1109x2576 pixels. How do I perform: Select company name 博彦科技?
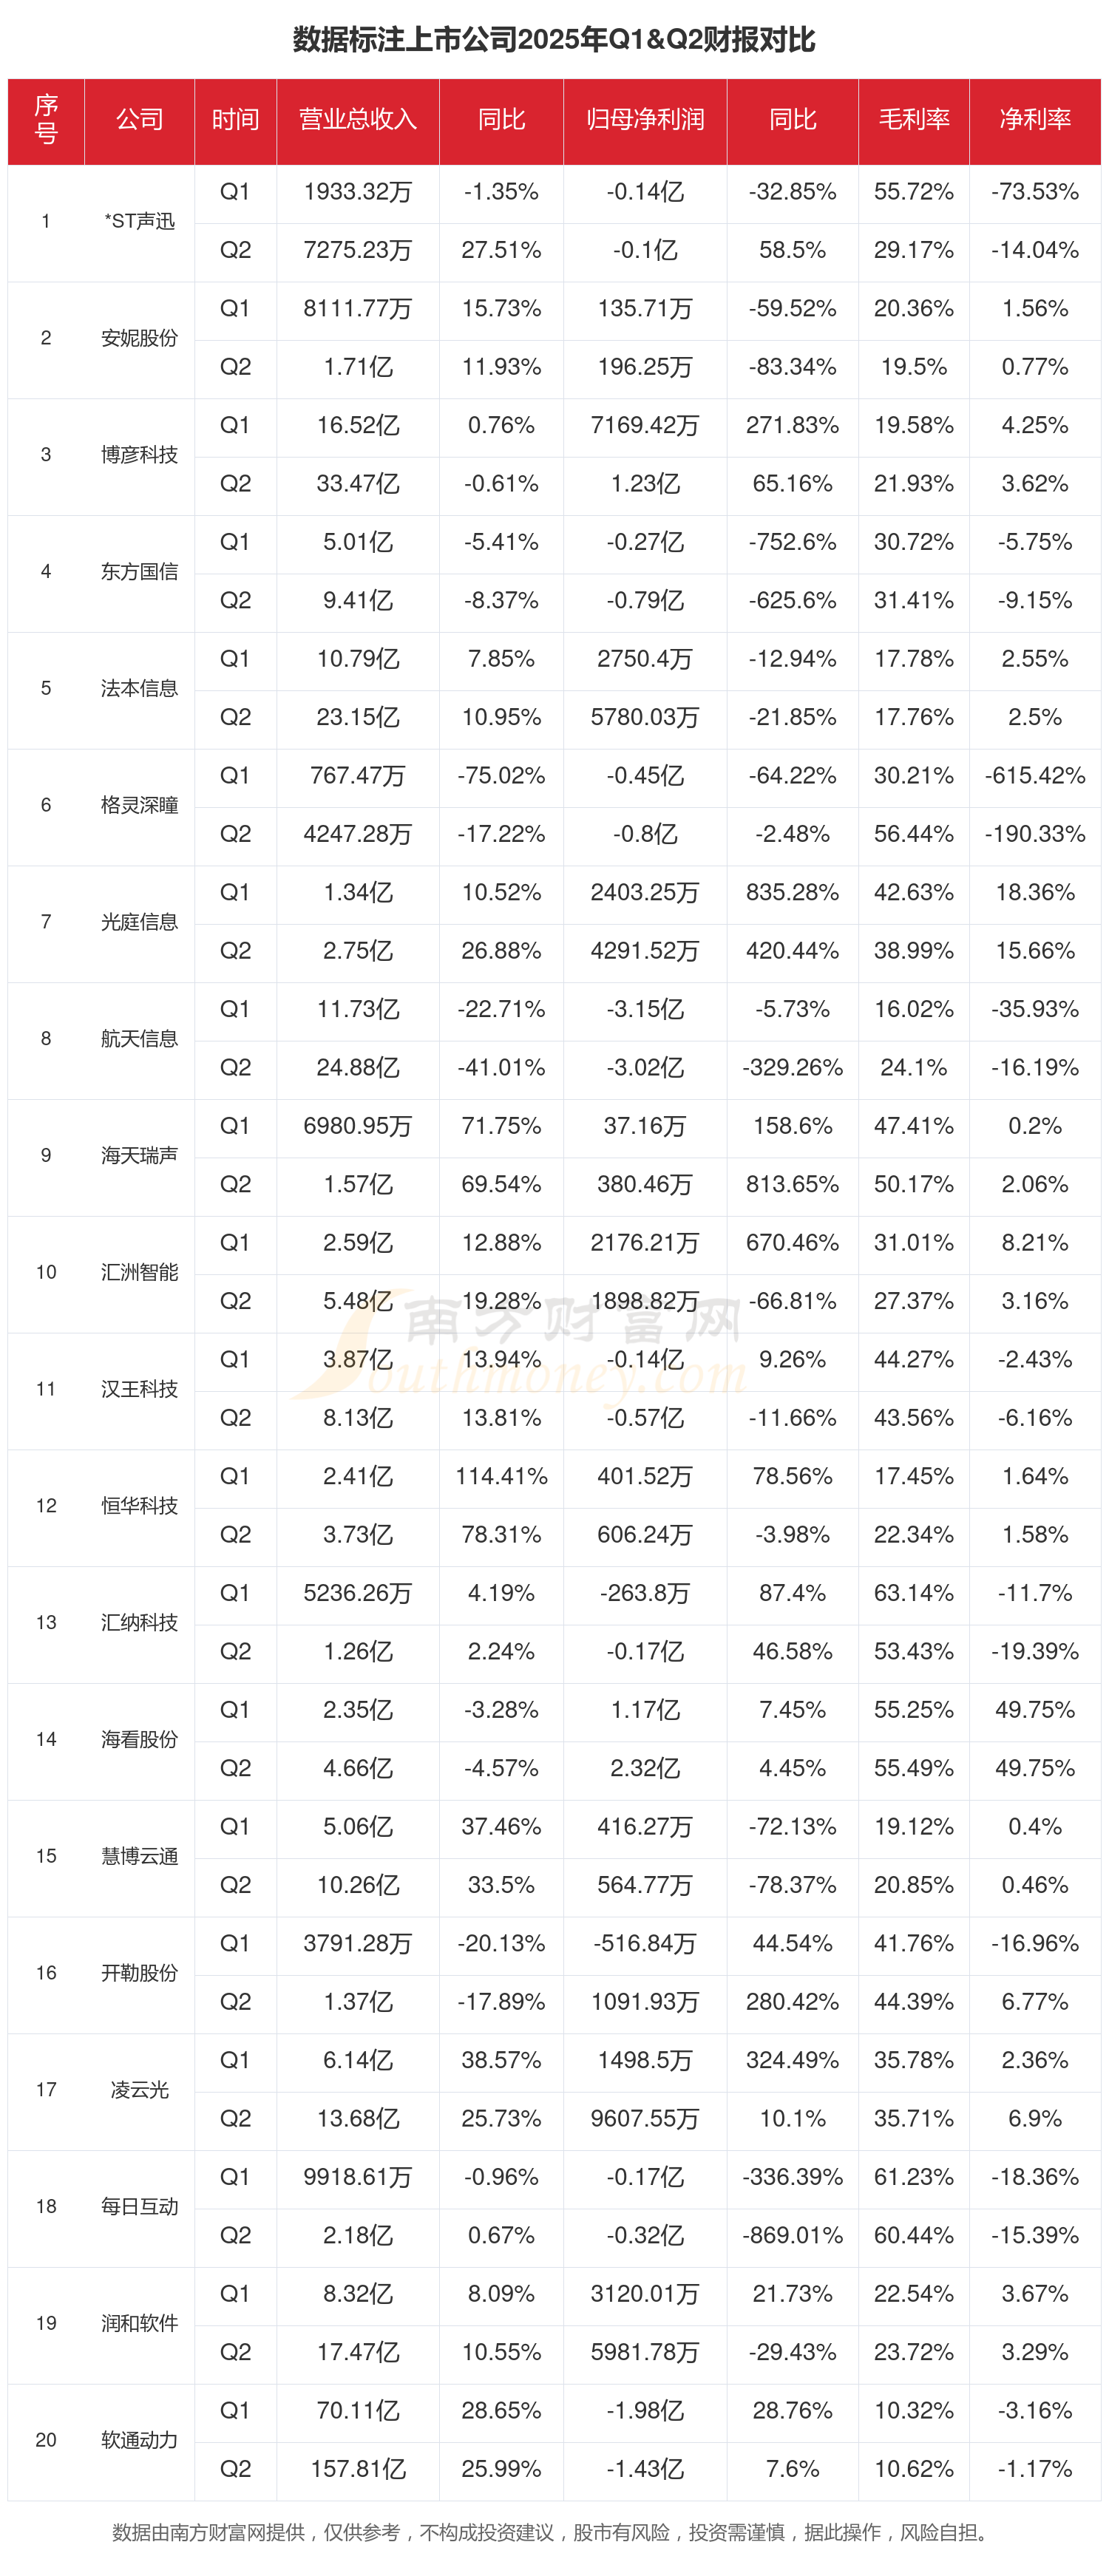(139, 455)
